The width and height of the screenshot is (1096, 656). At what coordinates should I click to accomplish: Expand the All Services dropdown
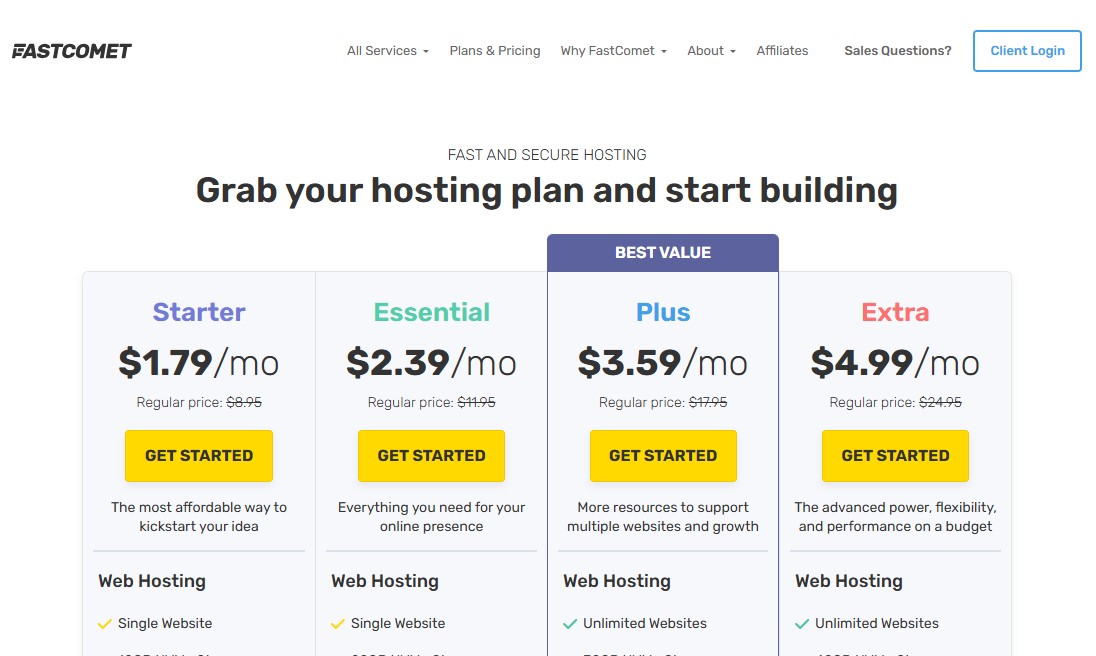coord(387,50)
